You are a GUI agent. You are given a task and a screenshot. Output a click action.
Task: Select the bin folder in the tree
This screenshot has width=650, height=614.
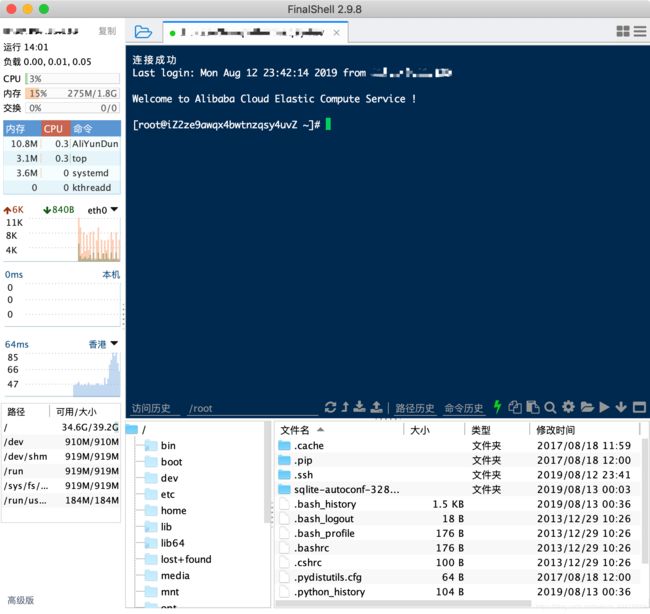[160, 446]
